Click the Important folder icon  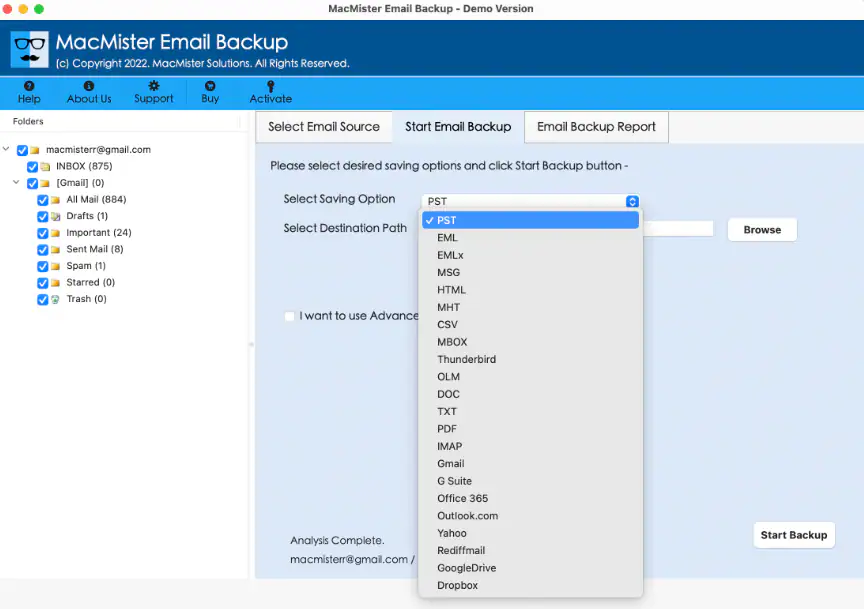(x=56, y=233)
